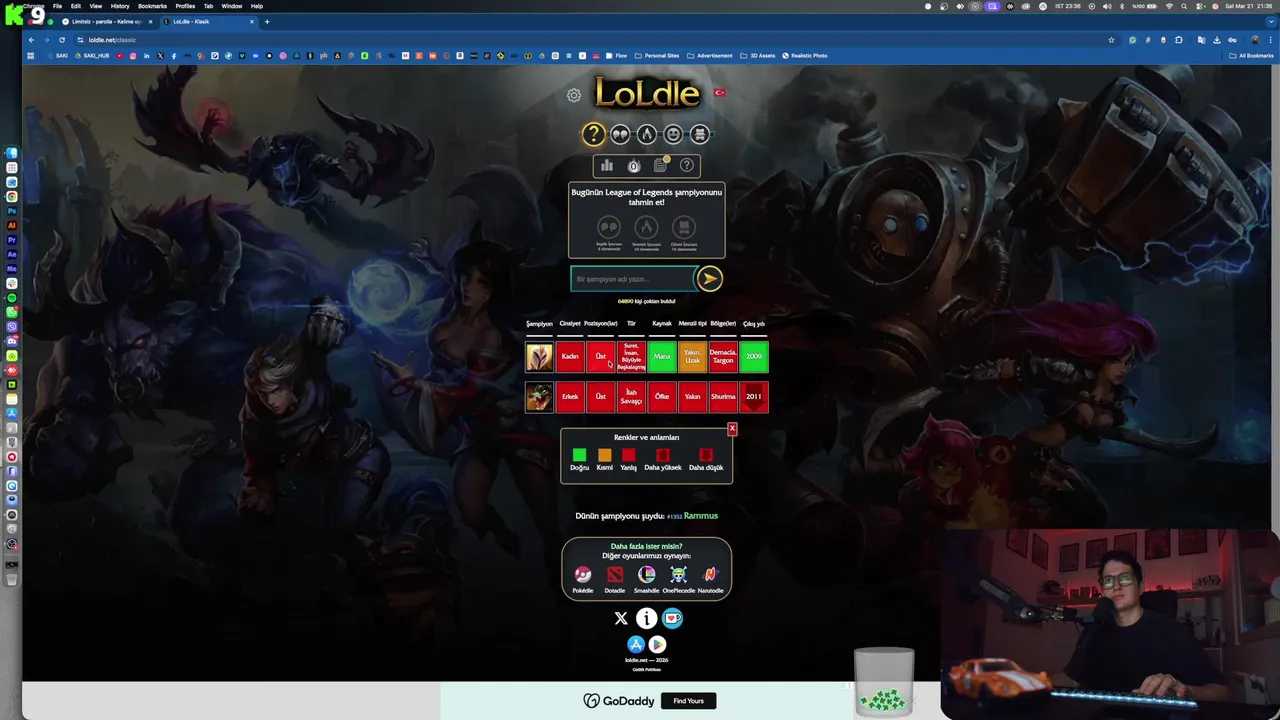Click the quote clue icon in hint box
This screenshot has width=1280, height=720.
coord(609,228)
